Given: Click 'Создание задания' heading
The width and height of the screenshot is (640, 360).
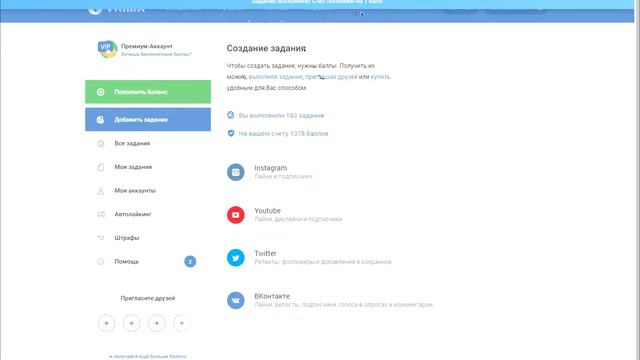Looking at the screenshot, I should pyautogui.click(x=266, y=48).
